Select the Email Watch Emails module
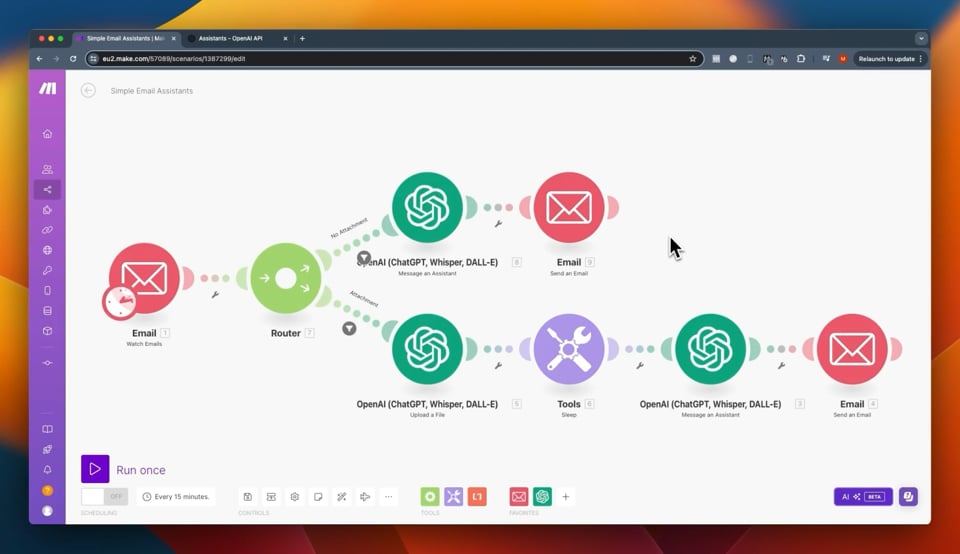 (x=144, y=279)
